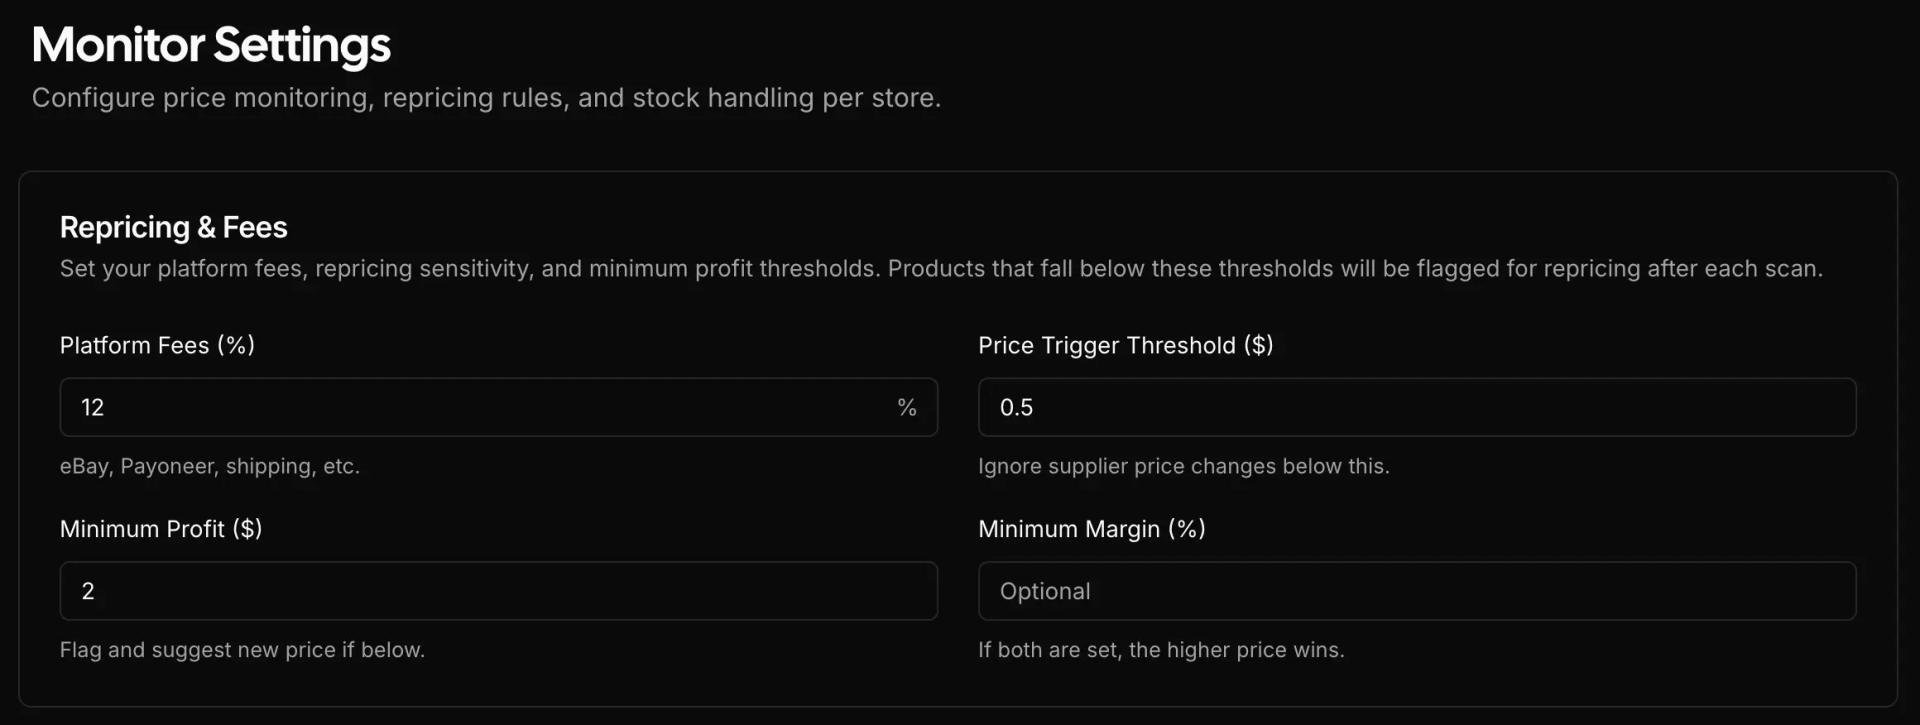Select the value '0.5' in Price Trigger Threshold
Image resolution: width=1920 pixels, height=725 pixels.
(1017, 407)
